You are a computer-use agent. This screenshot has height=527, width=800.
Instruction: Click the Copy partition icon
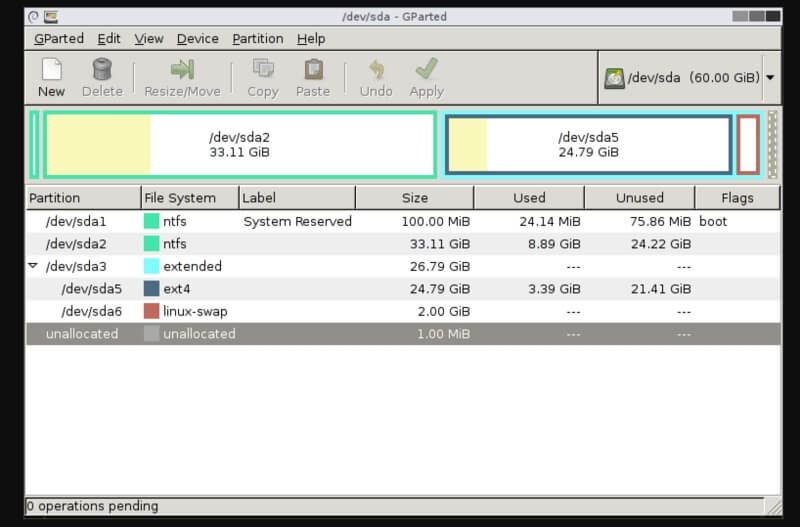point(263,70)
